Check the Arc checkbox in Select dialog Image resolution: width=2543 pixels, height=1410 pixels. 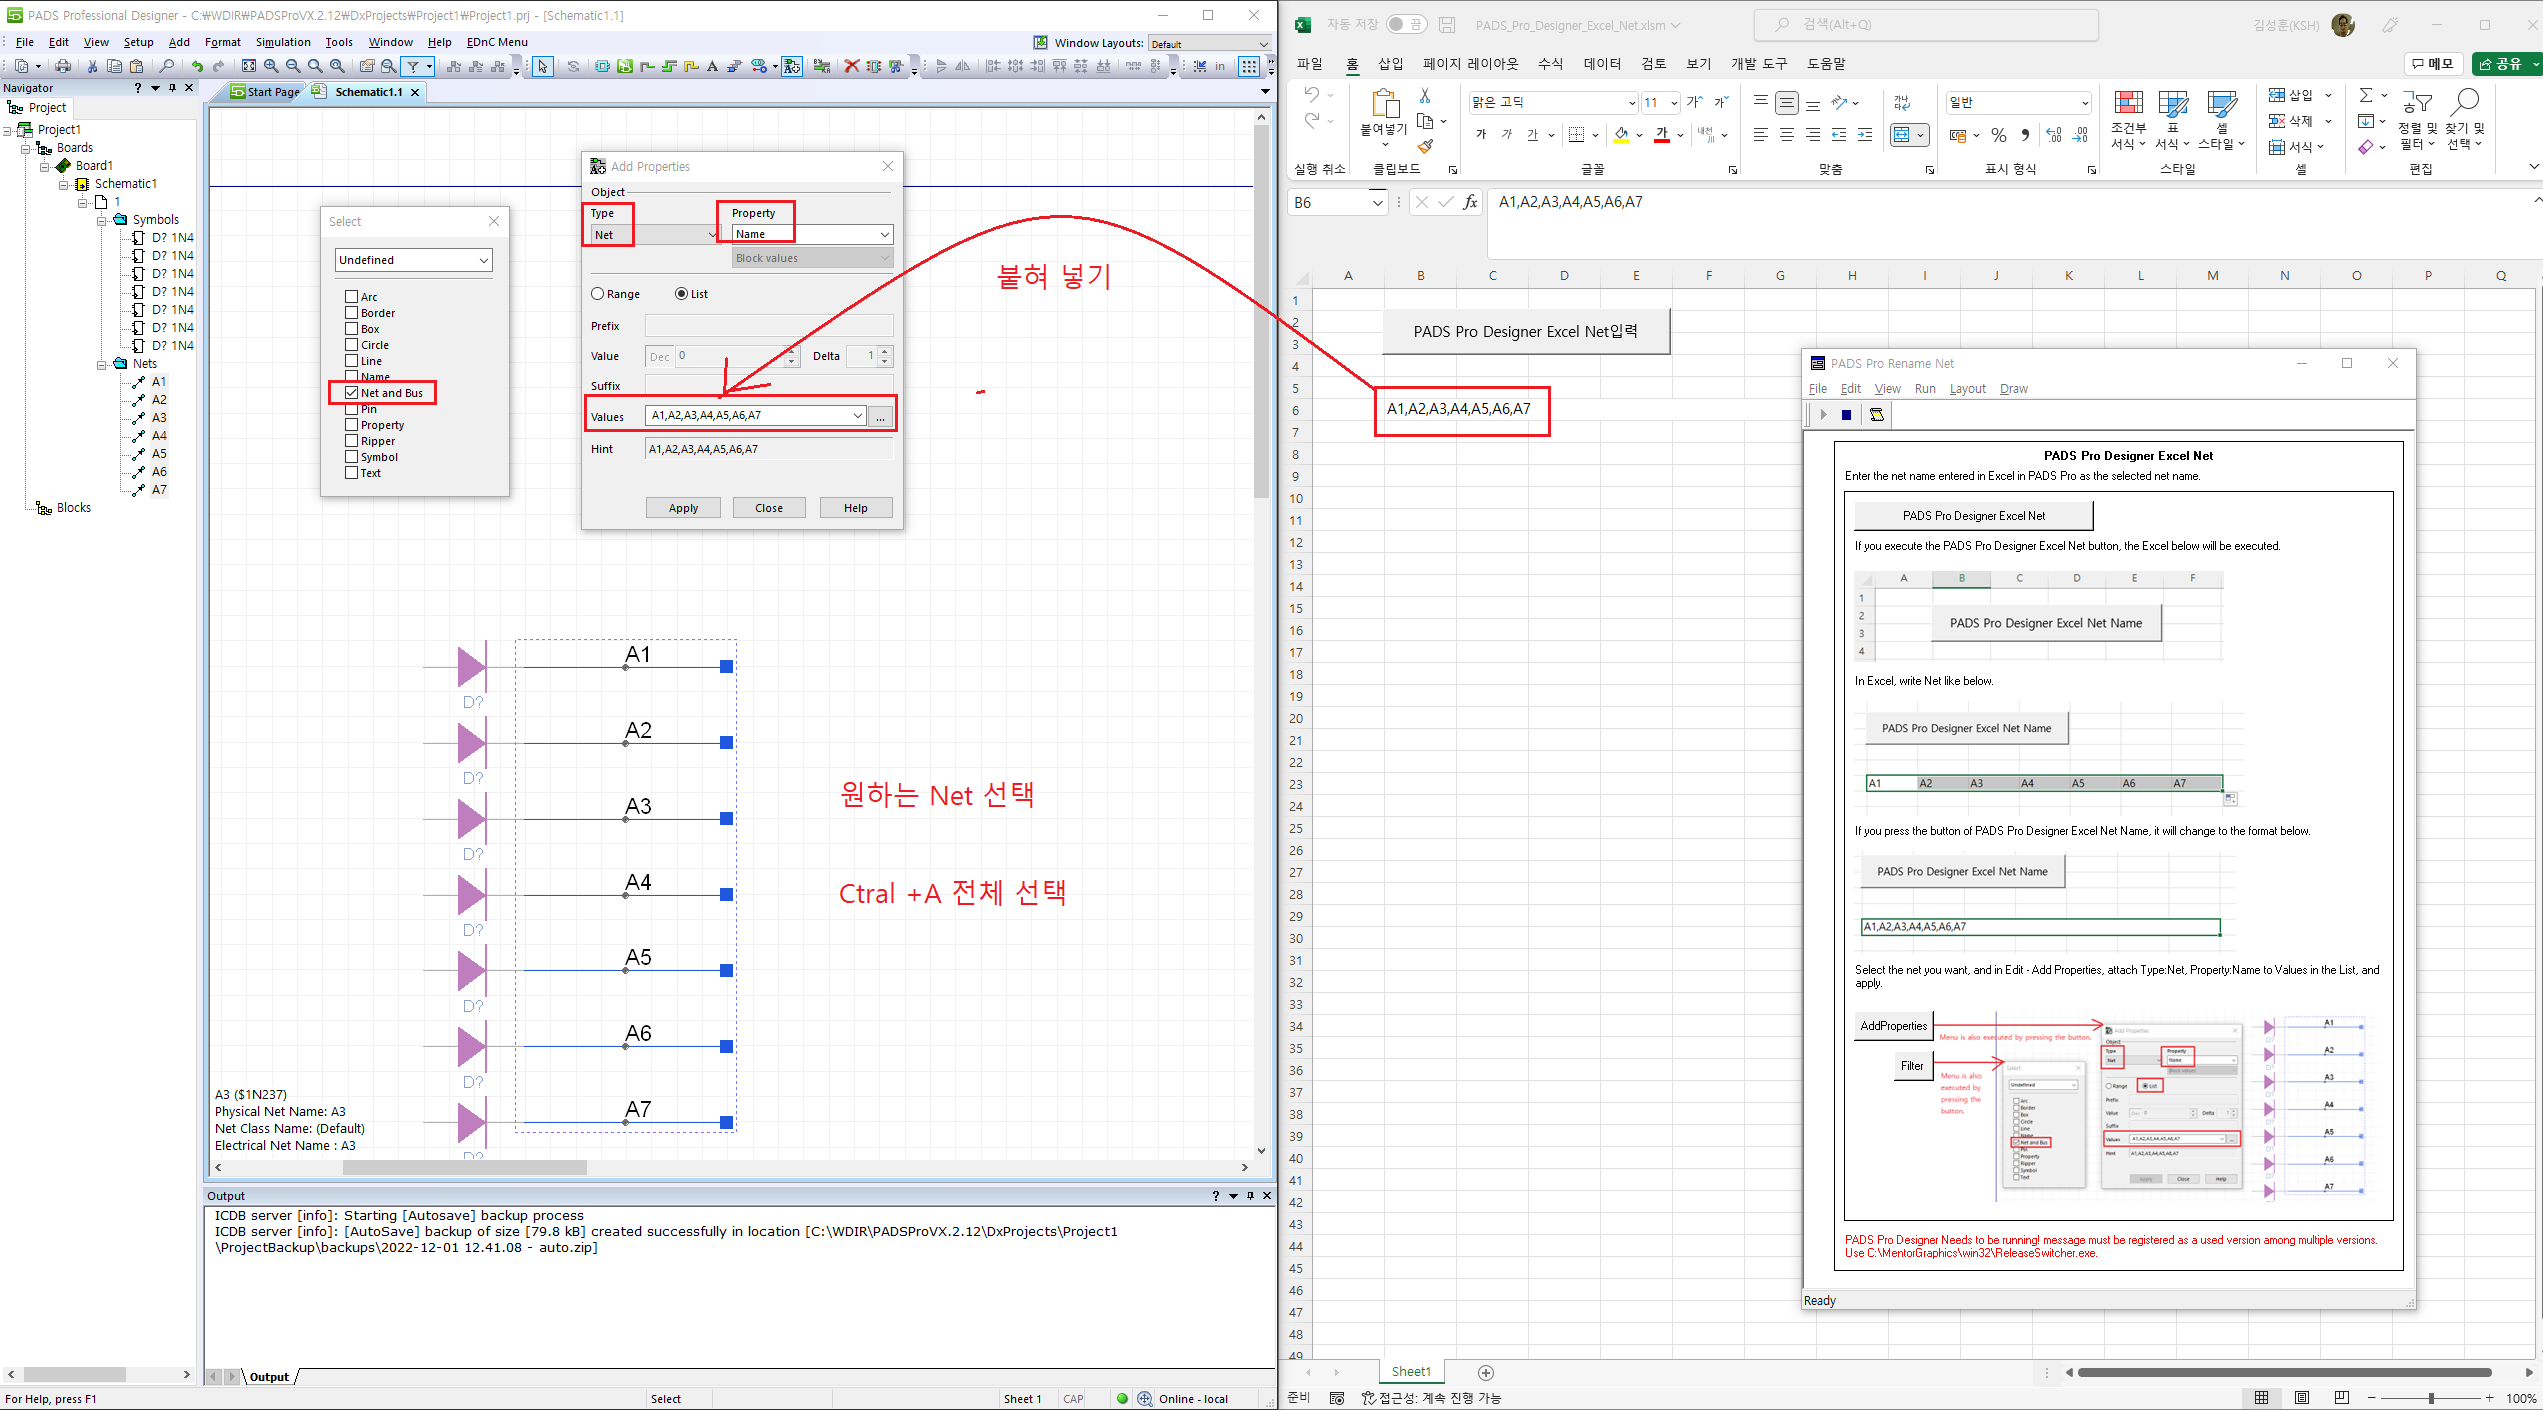click(x=352, y=296)
